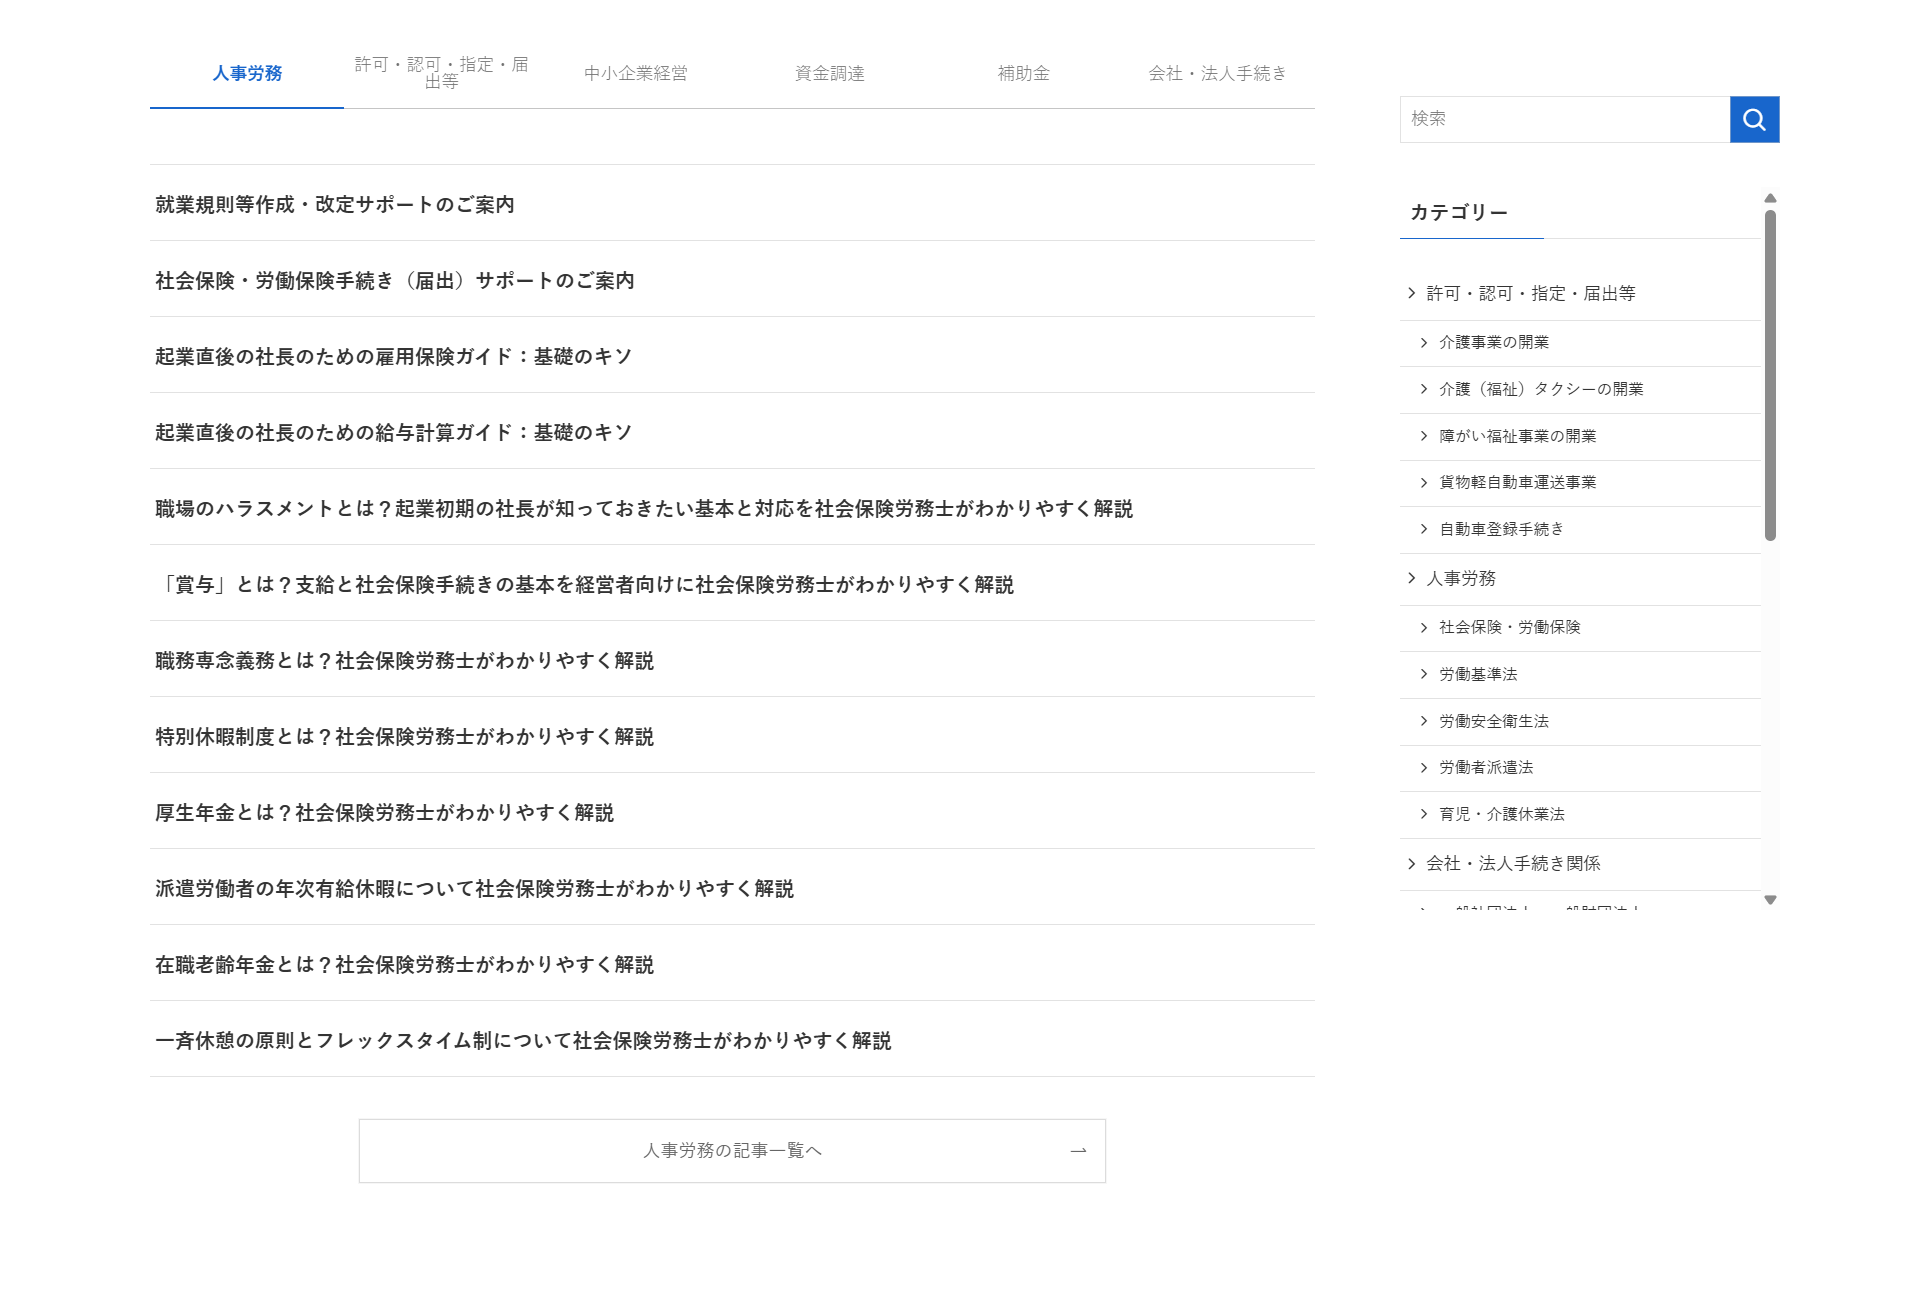
Task: Click chevron next to 労働基準法
Action: point(1424,674)
